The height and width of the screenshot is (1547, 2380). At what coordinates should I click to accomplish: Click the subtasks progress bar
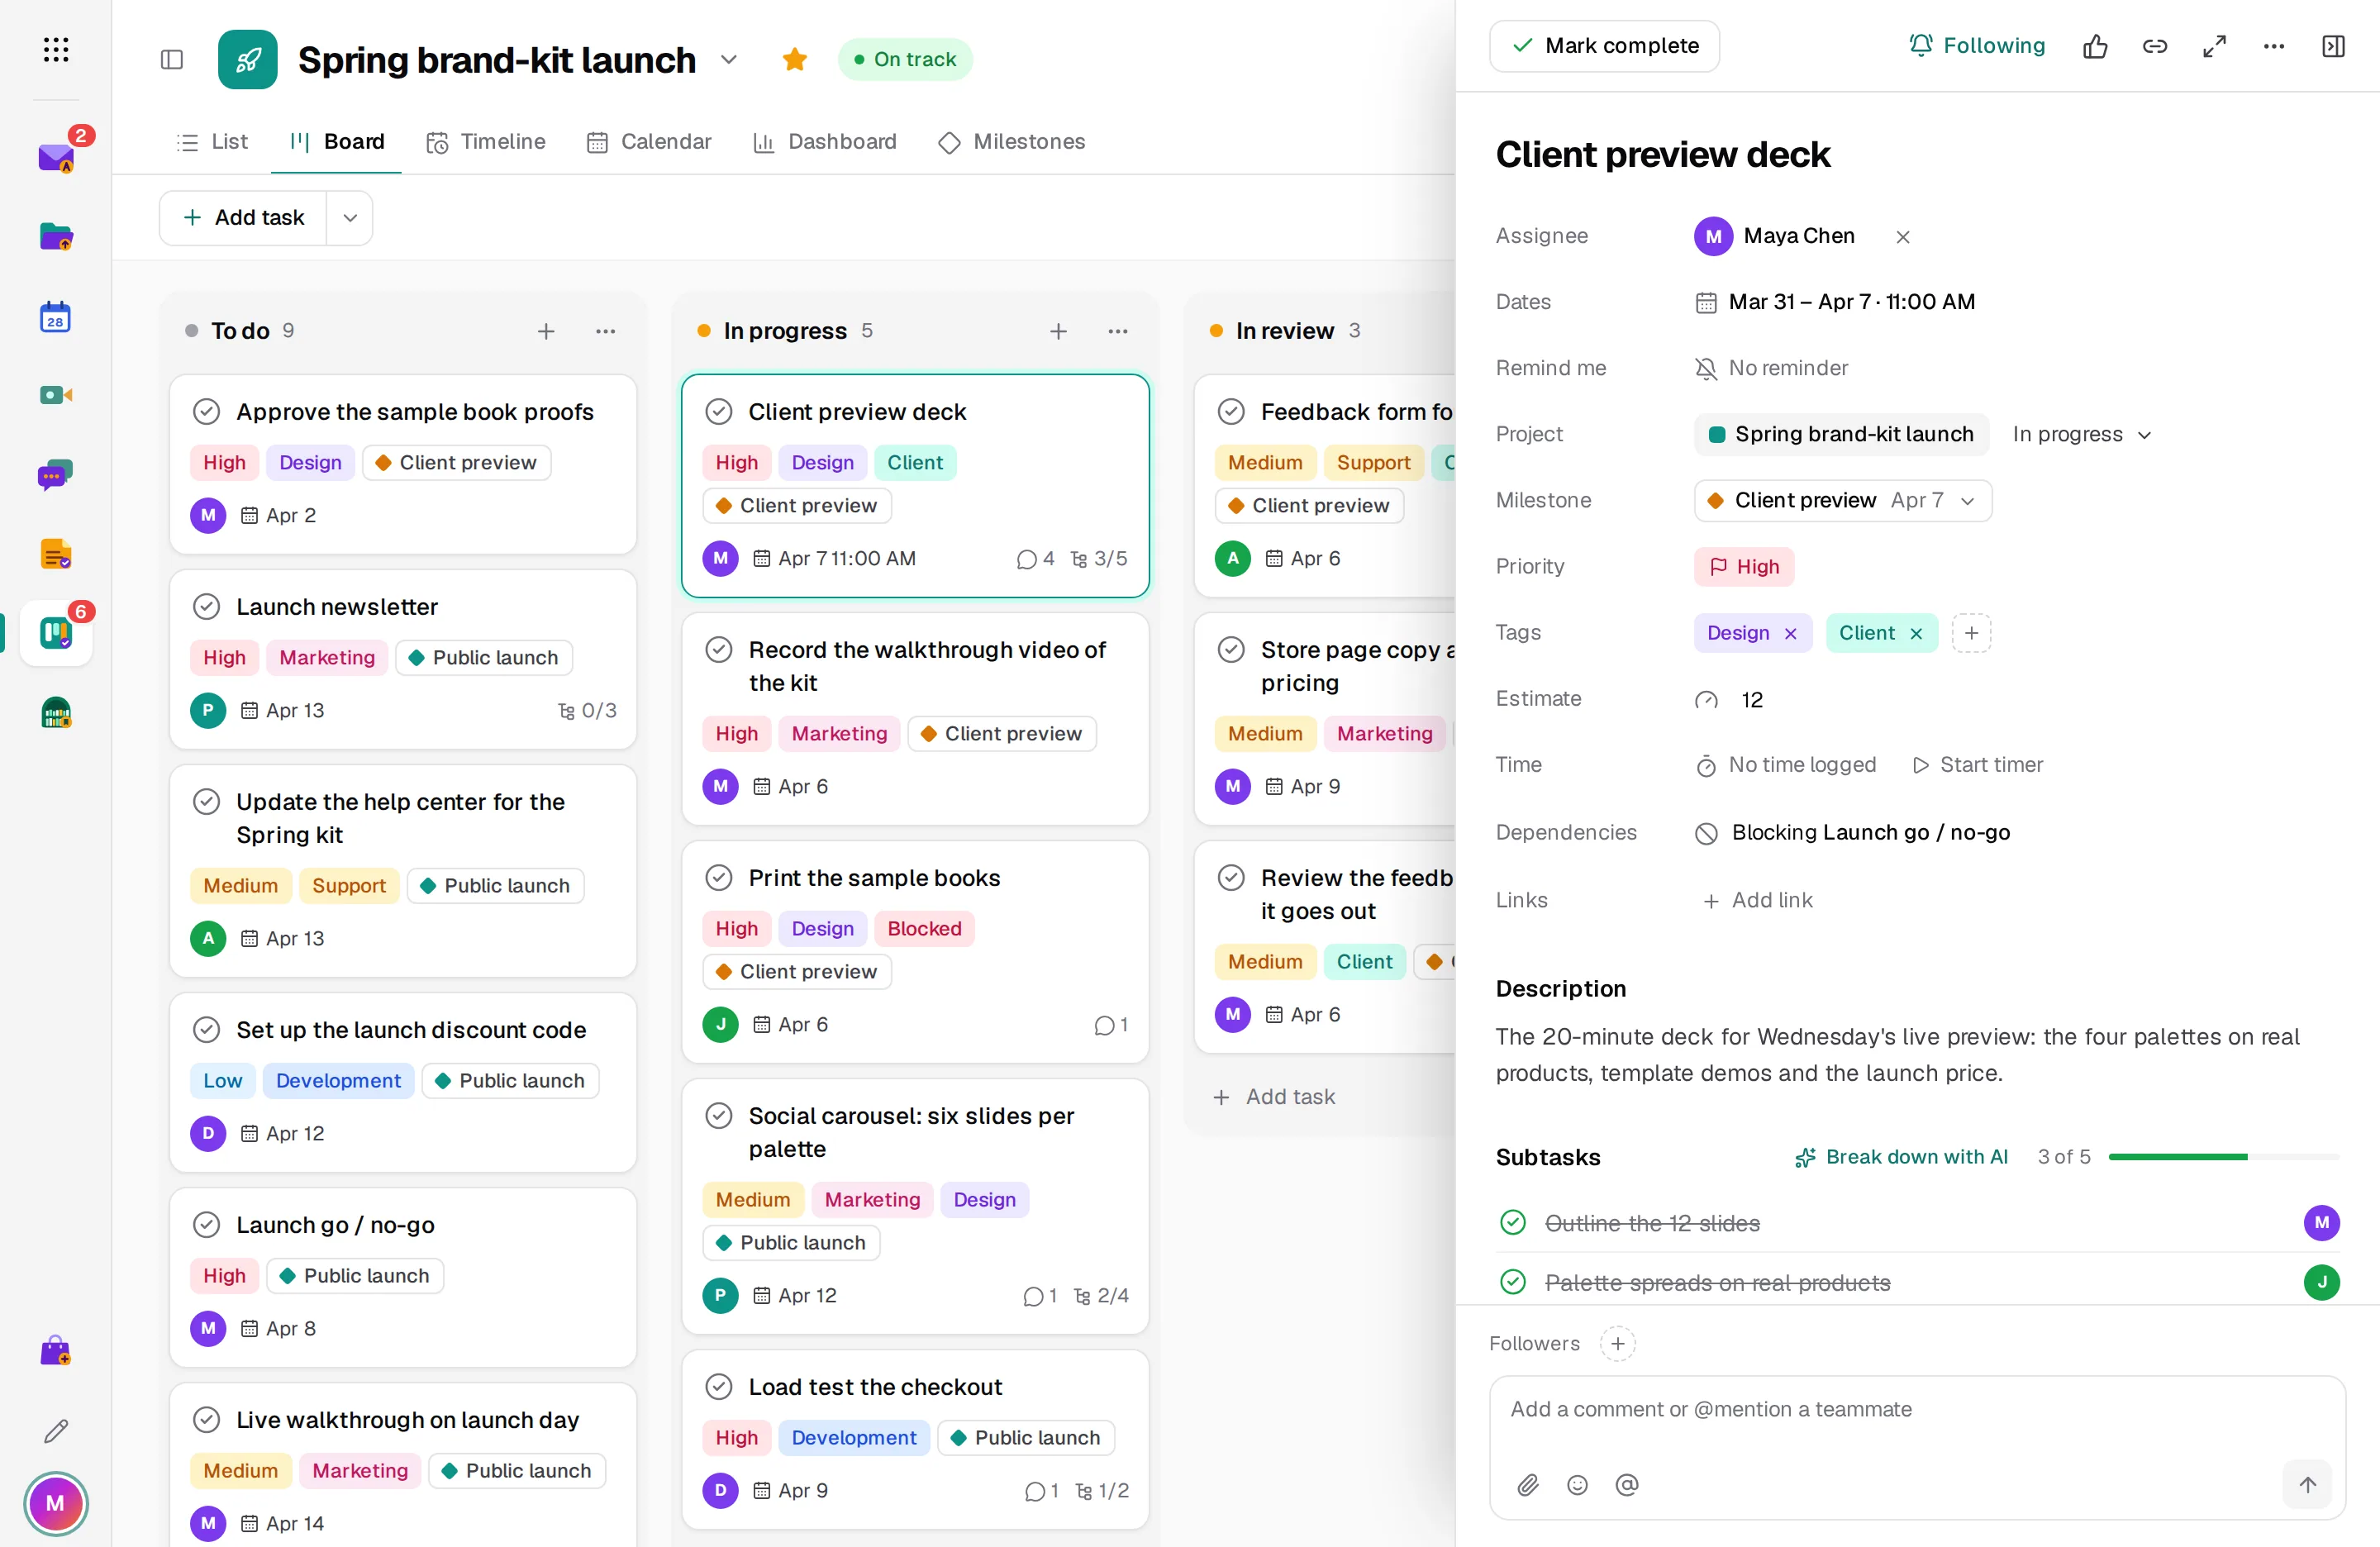(x=2223, y=1157)
